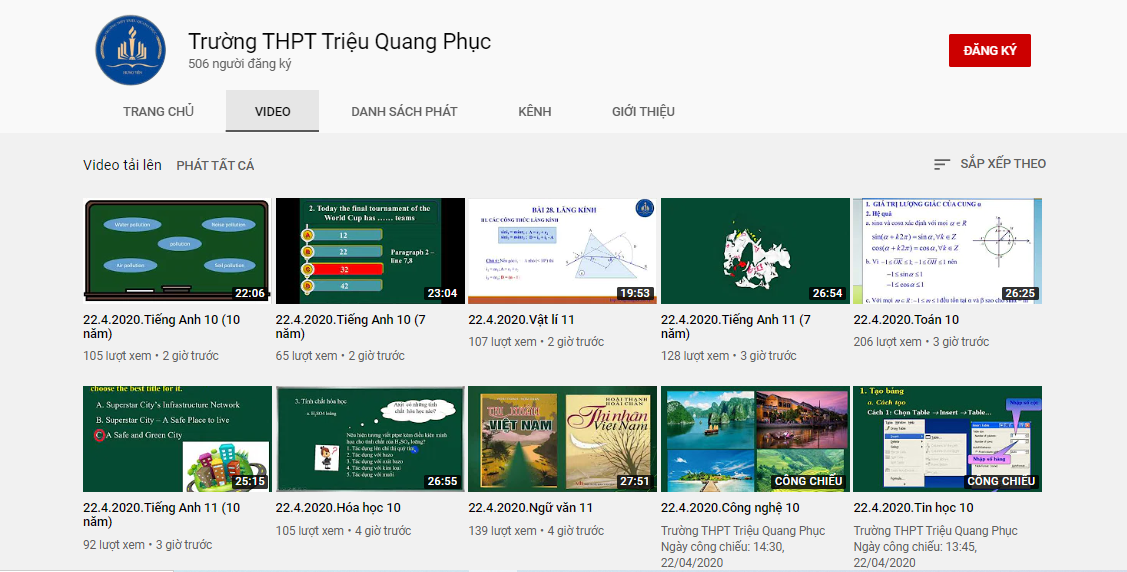
Task: Click CÔNG CHIẾU badge on Công nghệ 10
Action: coord(808,481)
